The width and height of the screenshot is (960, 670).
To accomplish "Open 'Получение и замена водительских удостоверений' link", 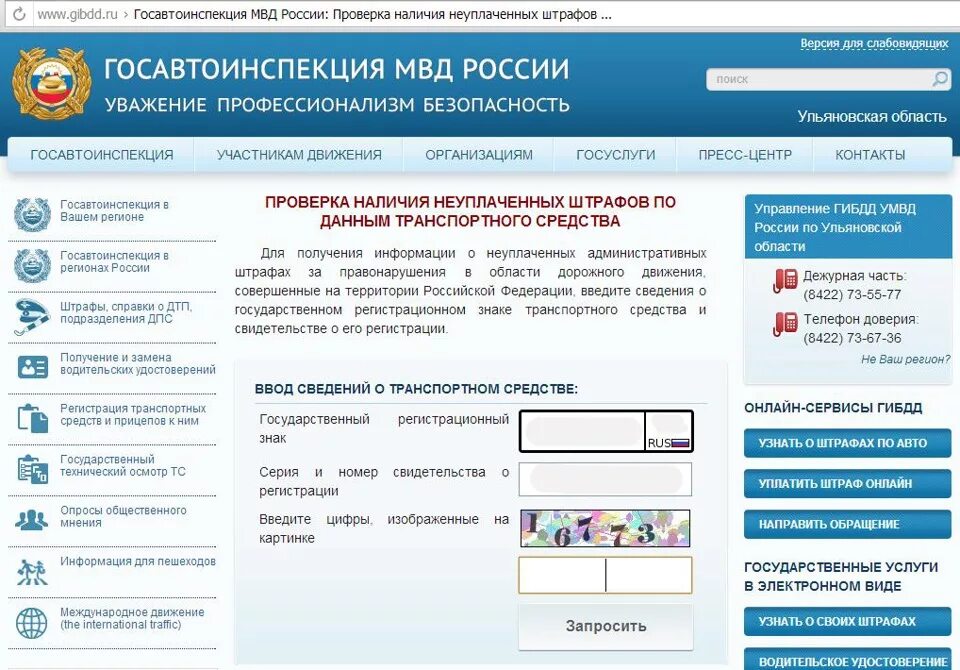I will pos(138,363).
